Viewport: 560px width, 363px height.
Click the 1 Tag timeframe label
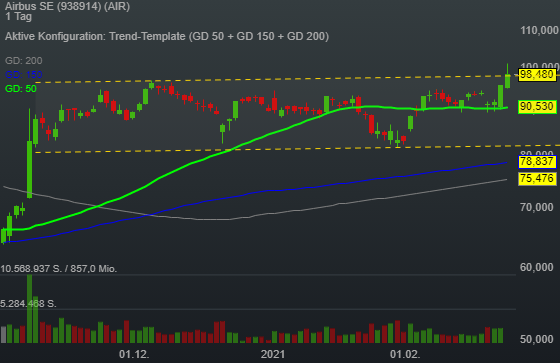pos(19,16)
